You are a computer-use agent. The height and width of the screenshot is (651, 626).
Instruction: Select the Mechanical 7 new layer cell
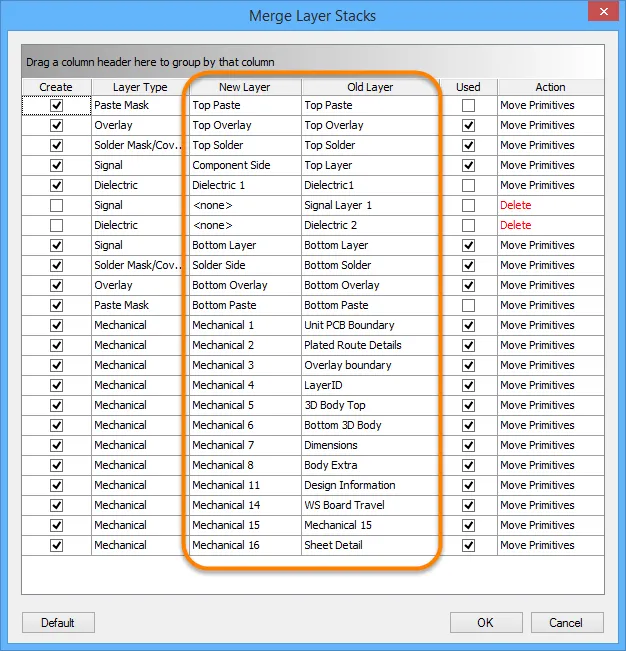[245, 445]
